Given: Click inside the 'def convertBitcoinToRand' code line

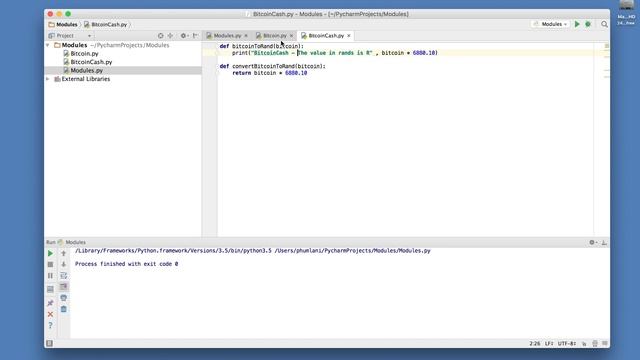Looking at the screenshot, I should (x=273, y=66).
